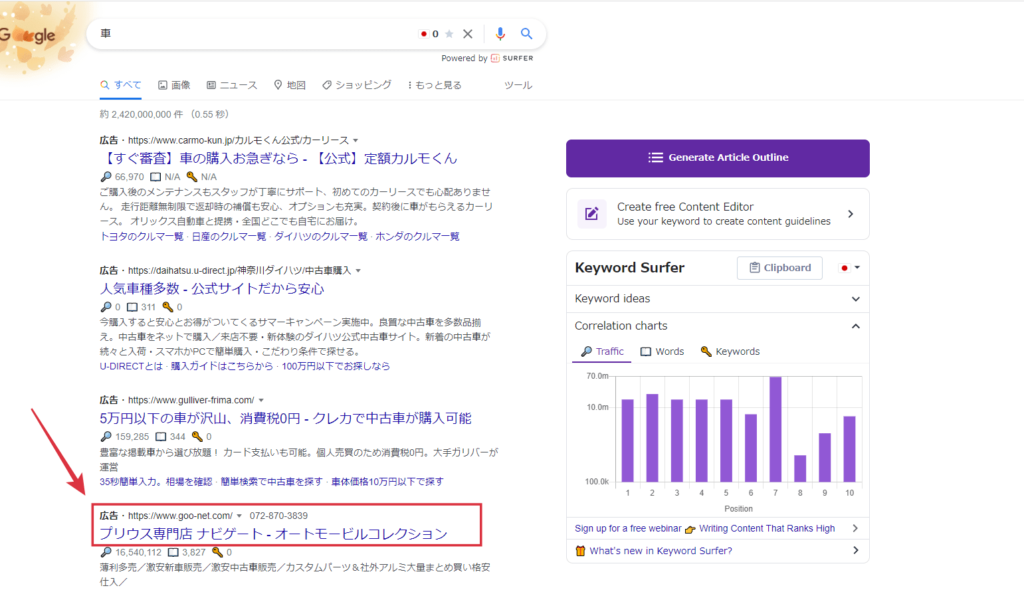Clear the search box with the X icon
Image resolution: width=1024 pixels, height=598 pixels.
pyautogui.click(x=468, y=34)
